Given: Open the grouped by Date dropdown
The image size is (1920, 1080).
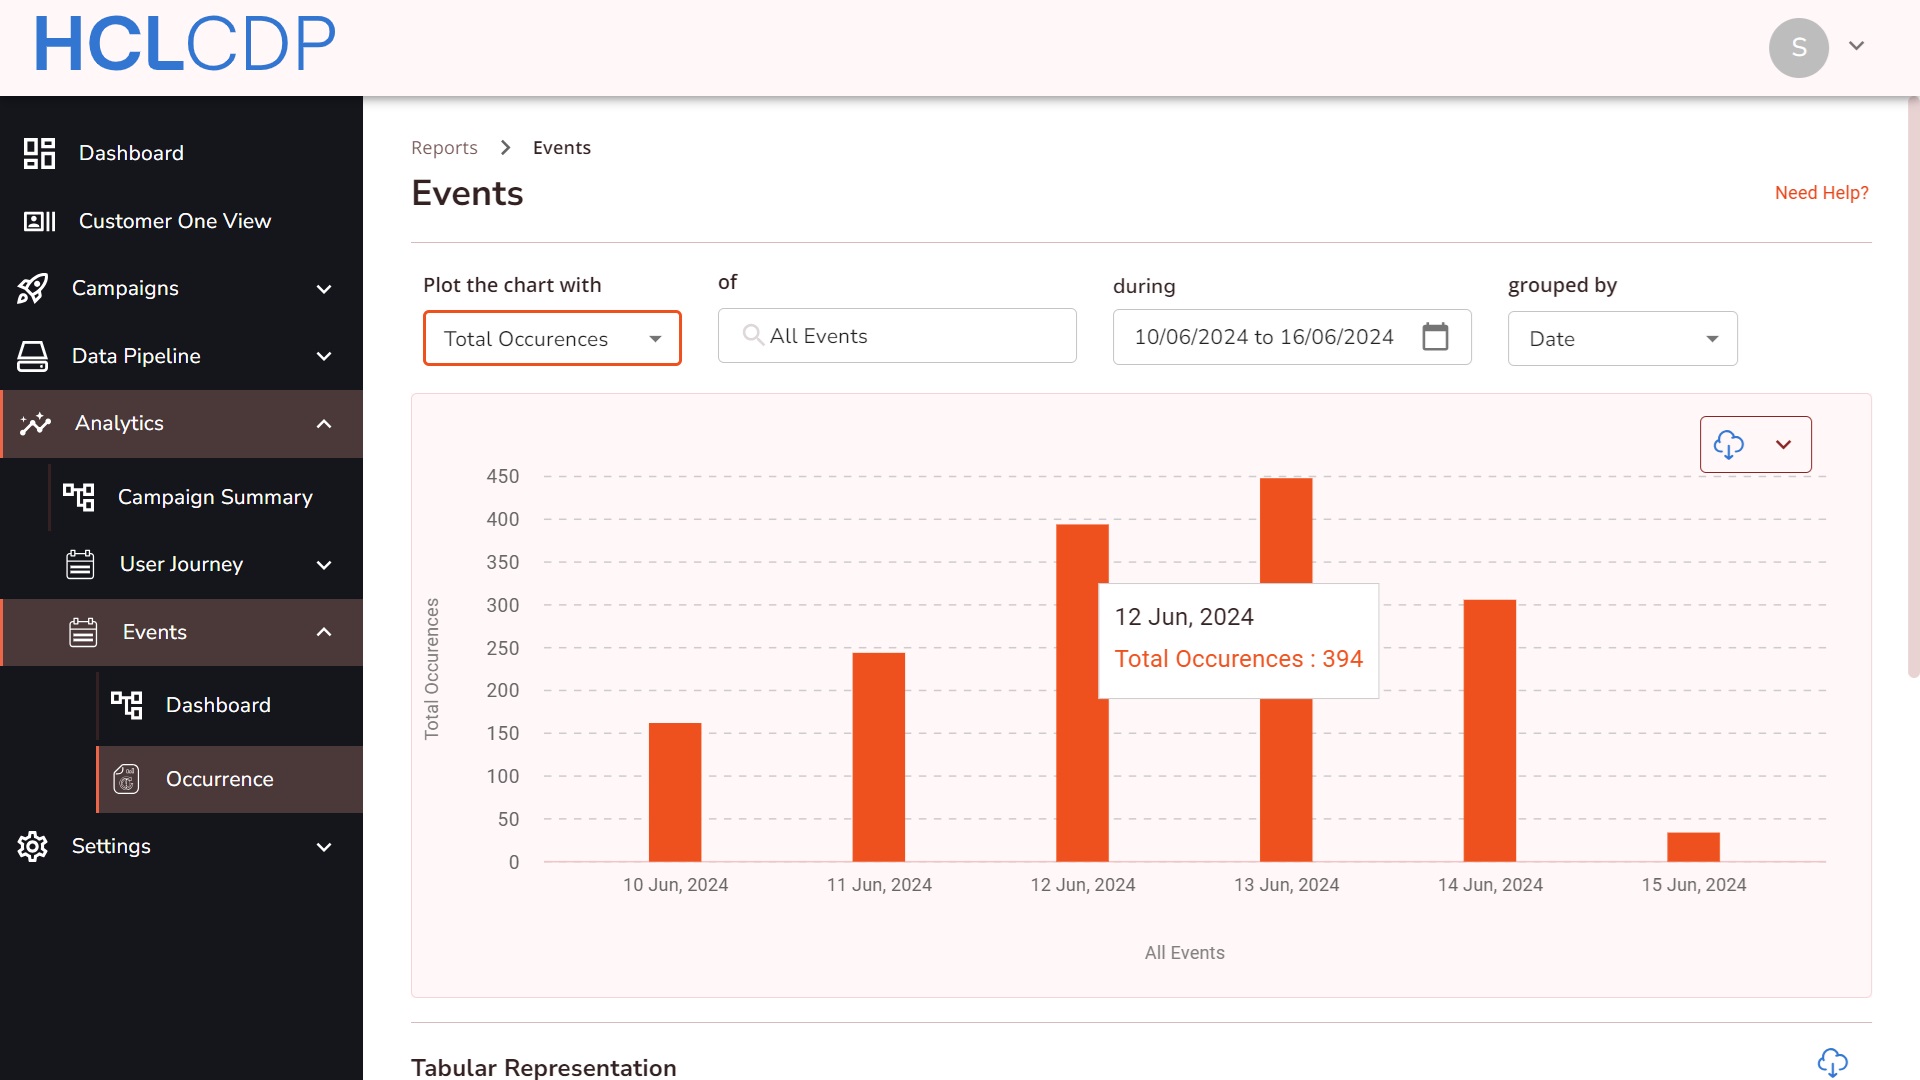Looking at the screenshot, I should (1622, 338).
